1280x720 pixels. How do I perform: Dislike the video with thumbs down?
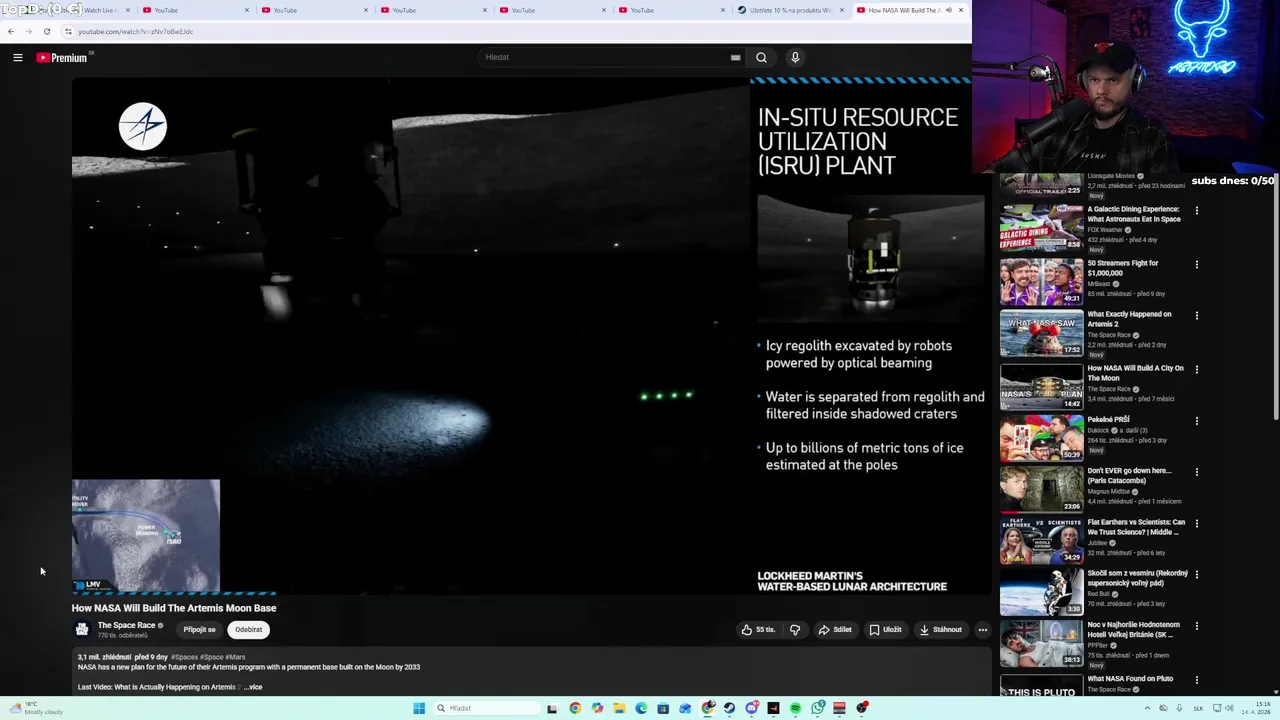click(795, 630)
